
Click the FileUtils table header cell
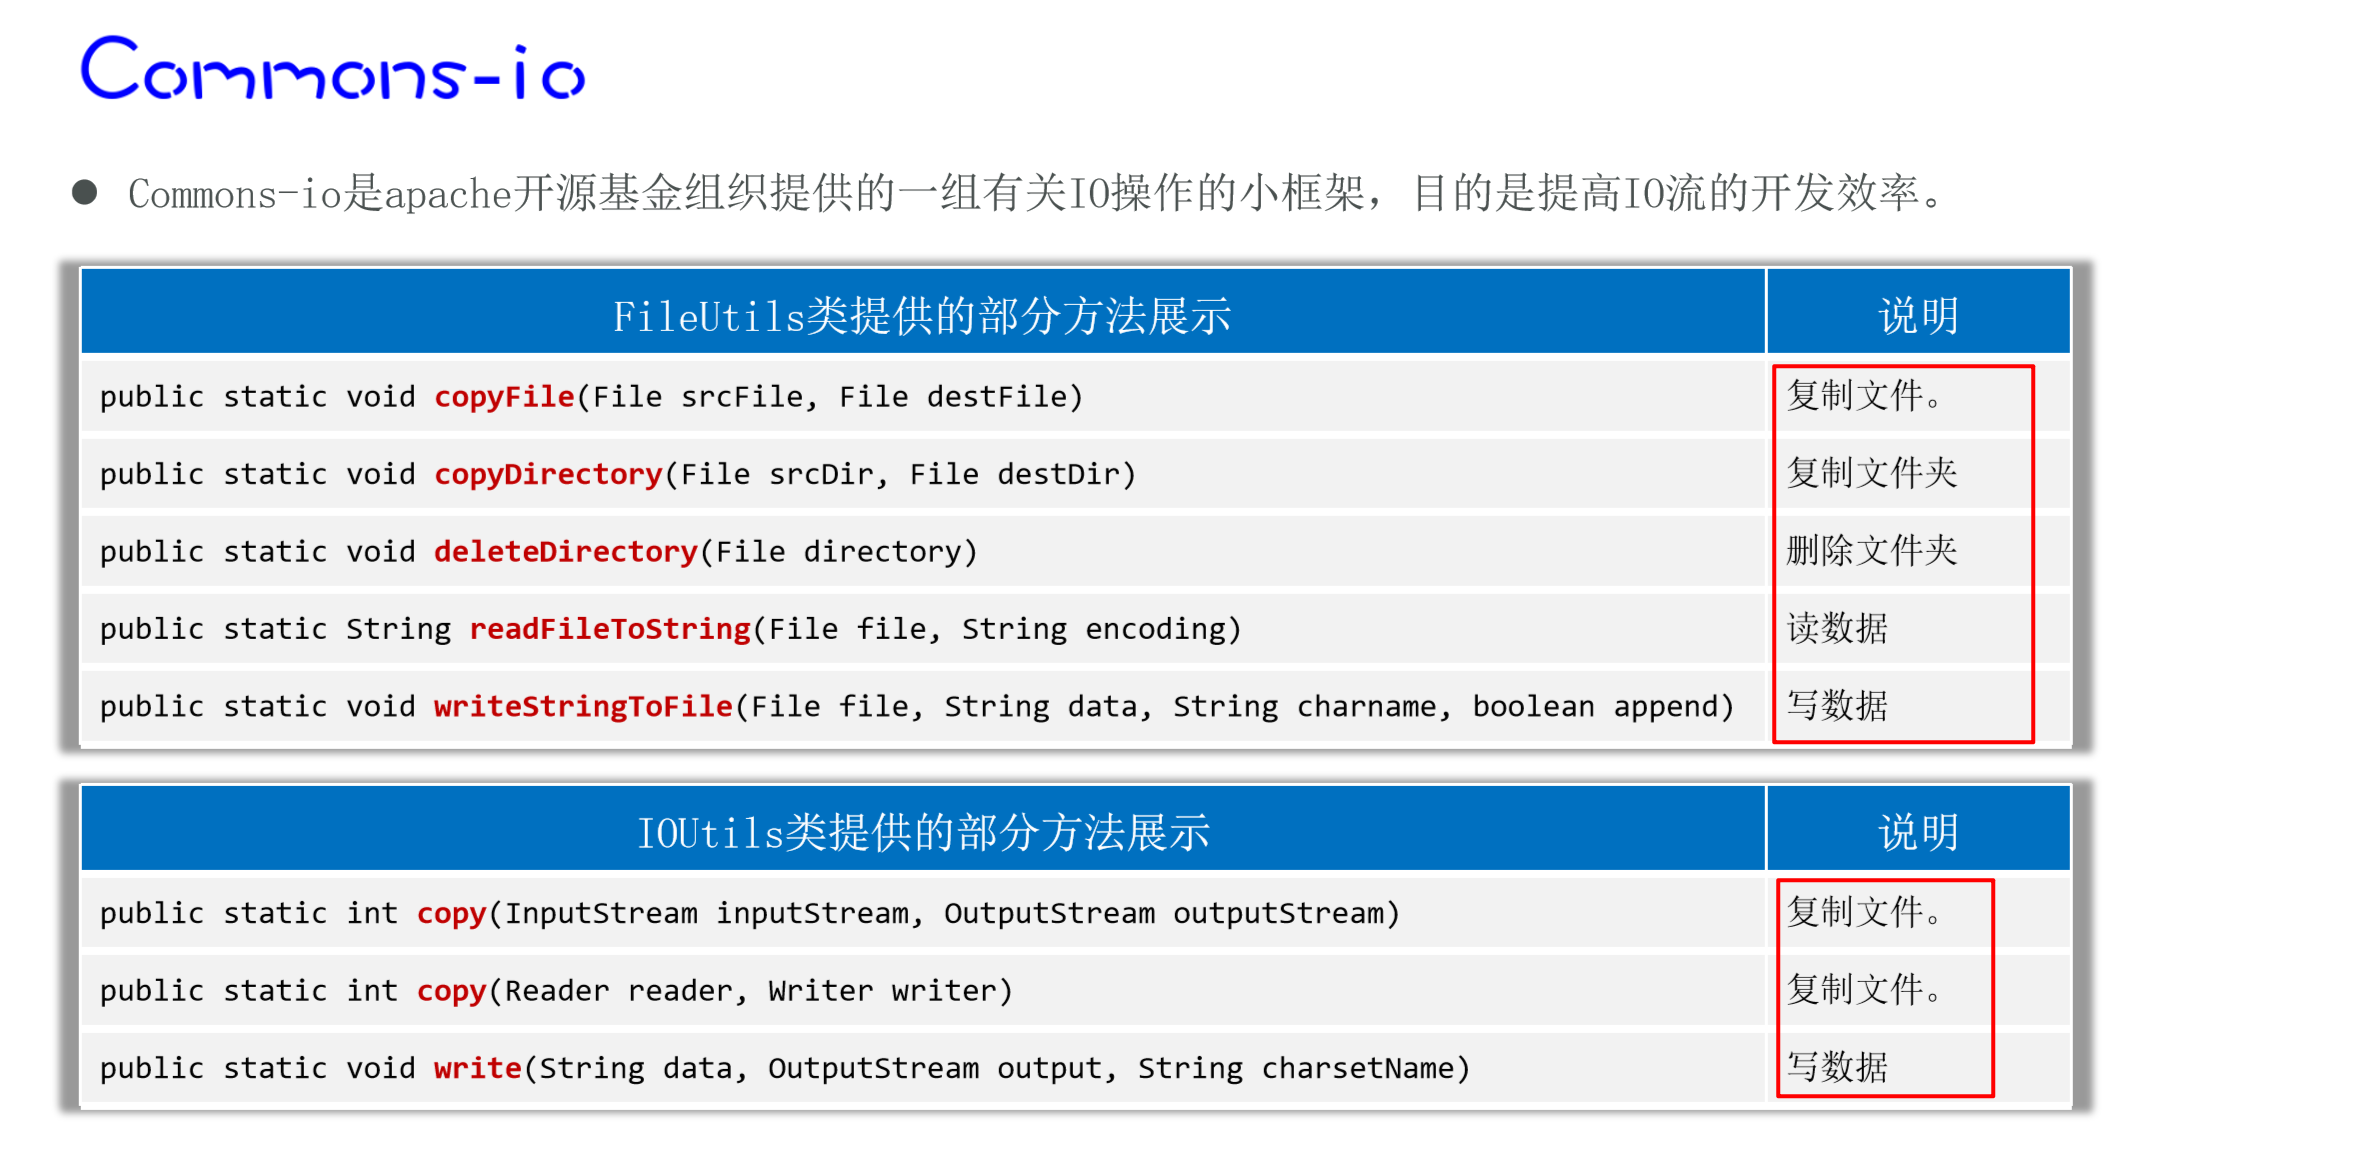pos(921,316)
